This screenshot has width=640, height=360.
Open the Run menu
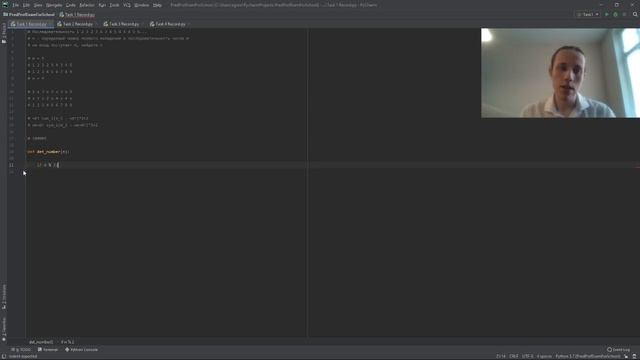point(102,5)
